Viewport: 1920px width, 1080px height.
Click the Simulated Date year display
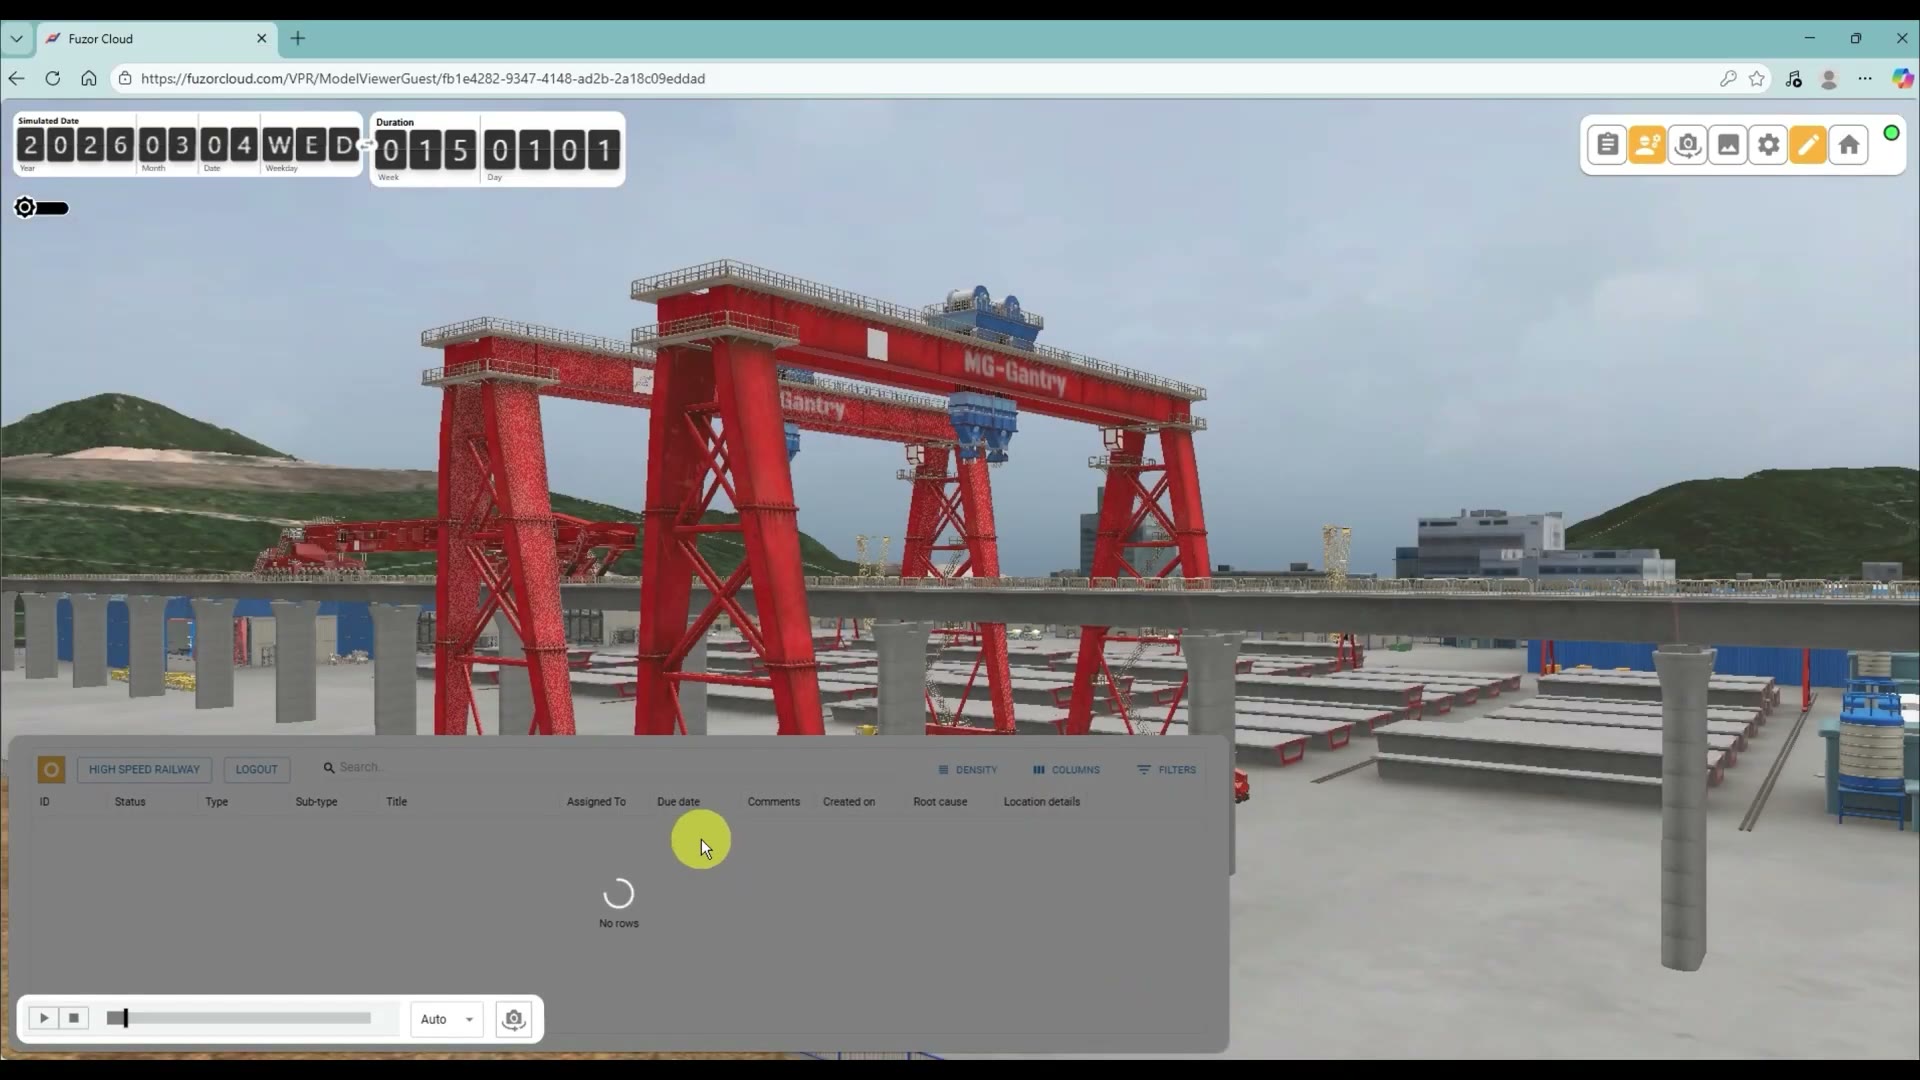point(75,146)
